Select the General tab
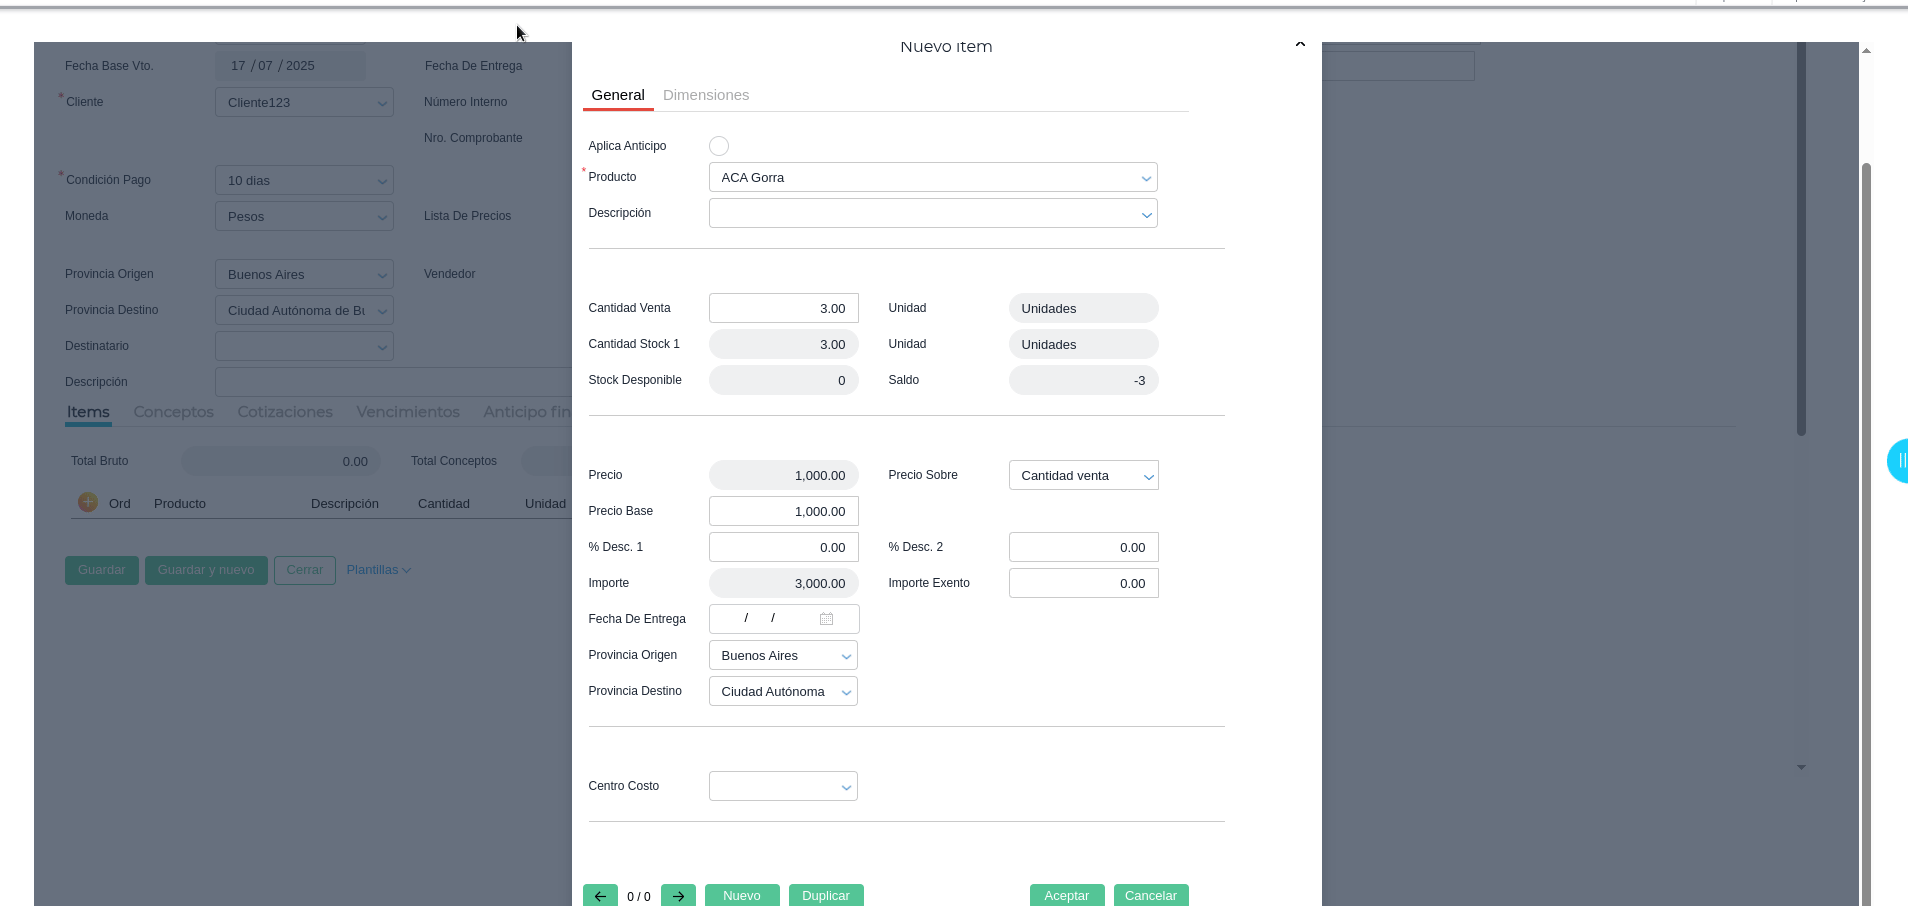The image size is (1908, 906). click(617, 95)
